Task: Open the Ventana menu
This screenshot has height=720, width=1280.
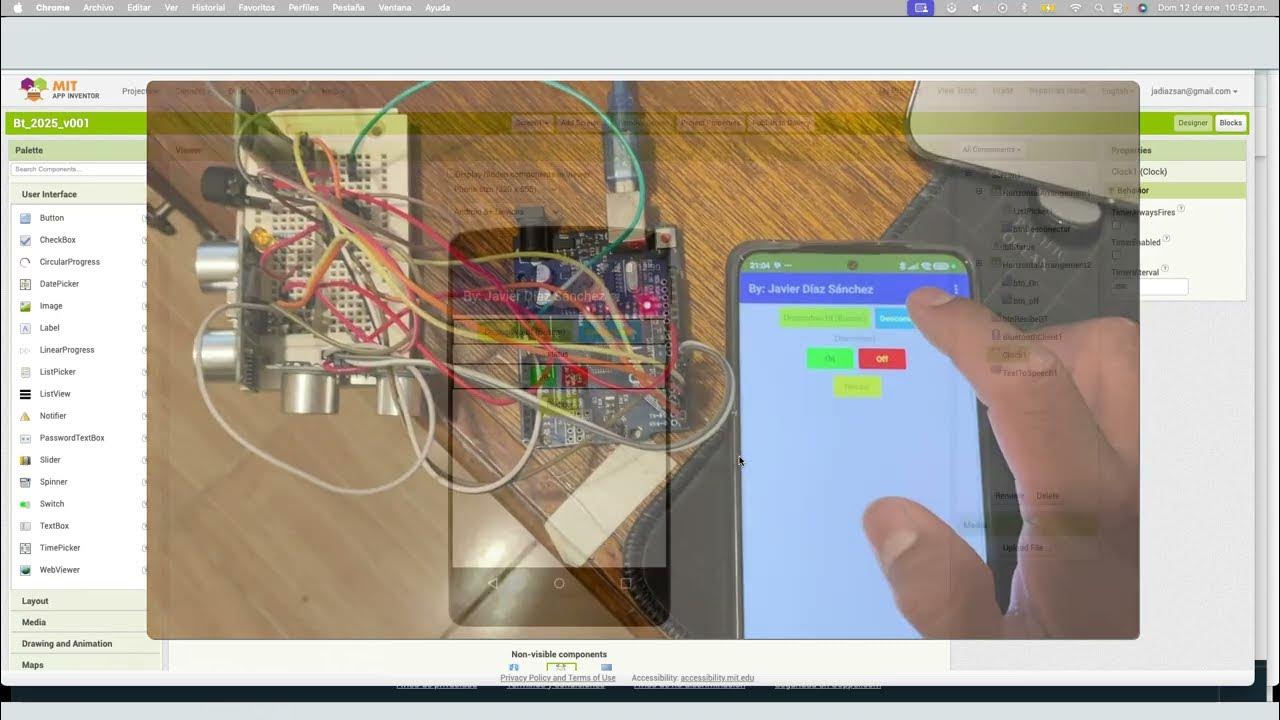Action: coord(395,7)
